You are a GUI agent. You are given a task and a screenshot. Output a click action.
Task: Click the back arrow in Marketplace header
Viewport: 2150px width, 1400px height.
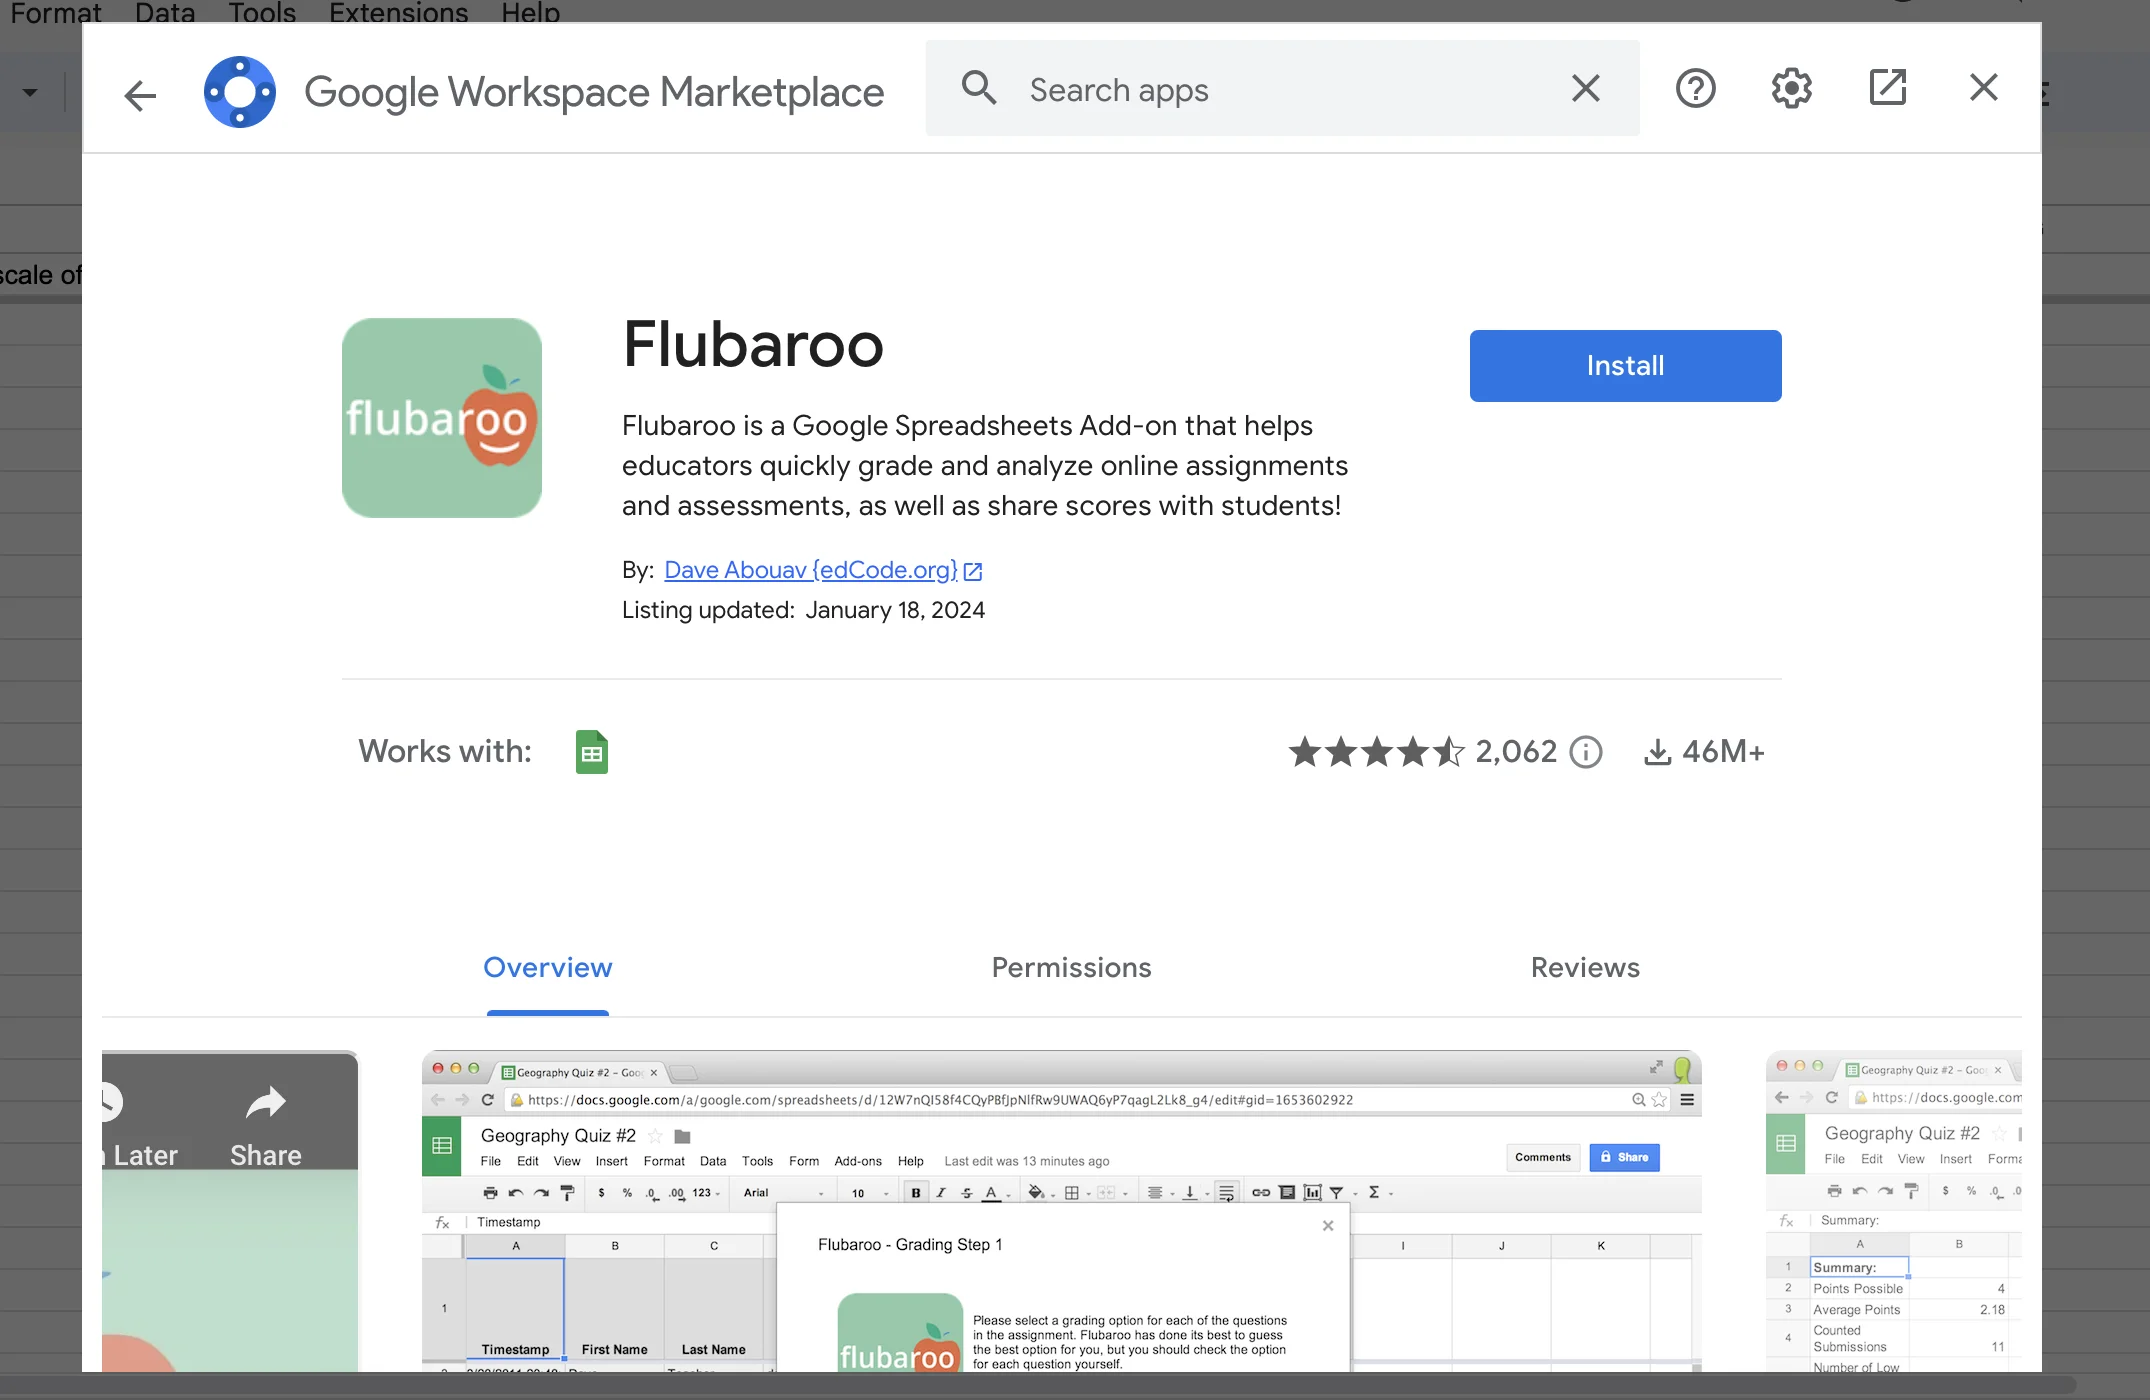tap(140, 95)
